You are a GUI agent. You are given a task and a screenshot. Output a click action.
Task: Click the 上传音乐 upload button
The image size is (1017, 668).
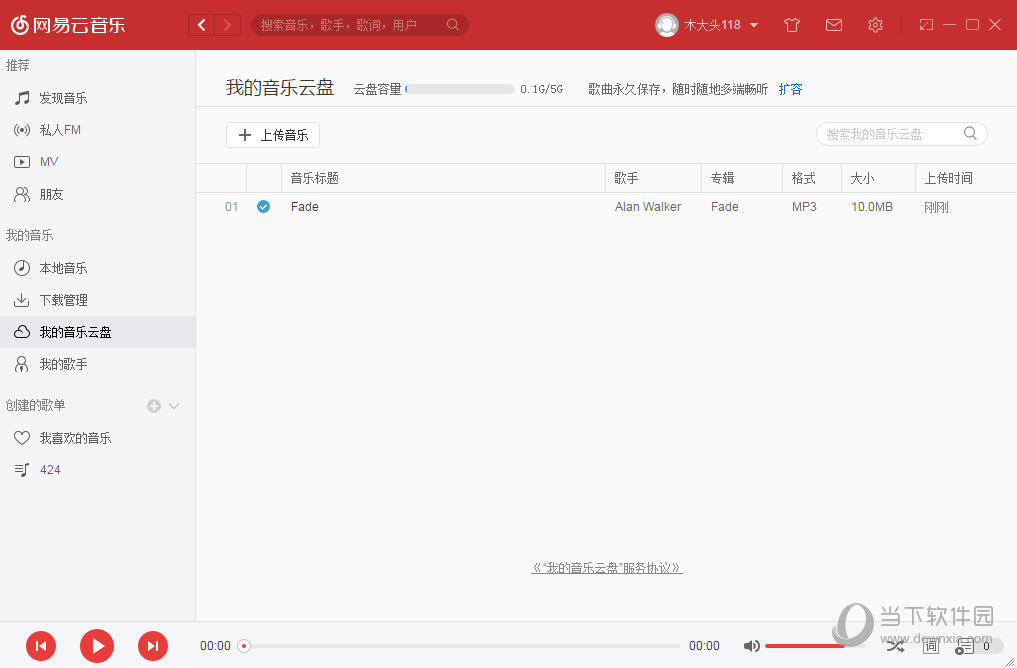click(x=272, y=135)
